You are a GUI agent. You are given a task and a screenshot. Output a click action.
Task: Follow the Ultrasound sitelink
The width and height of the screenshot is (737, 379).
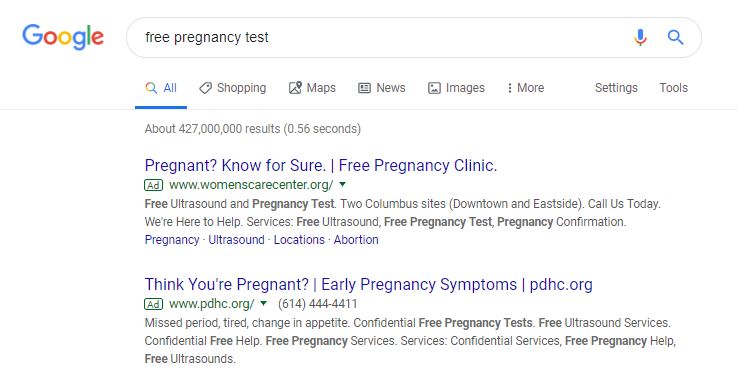(236, 240)
